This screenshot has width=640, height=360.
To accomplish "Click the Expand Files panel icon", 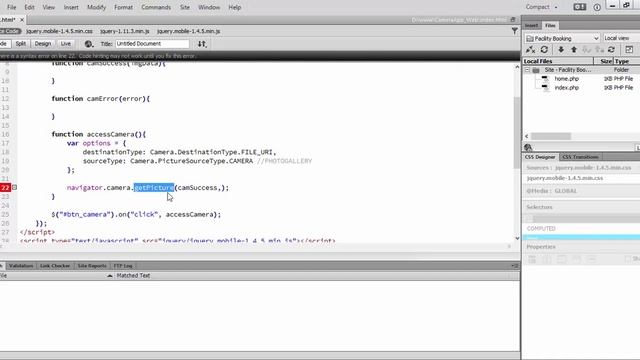I will pyautogui.click(x=629, y=49).
